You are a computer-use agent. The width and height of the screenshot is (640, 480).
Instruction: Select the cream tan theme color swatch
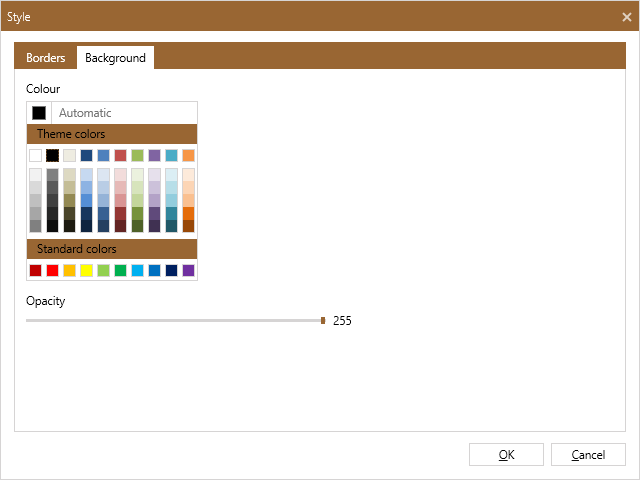(x=69, y=156)
